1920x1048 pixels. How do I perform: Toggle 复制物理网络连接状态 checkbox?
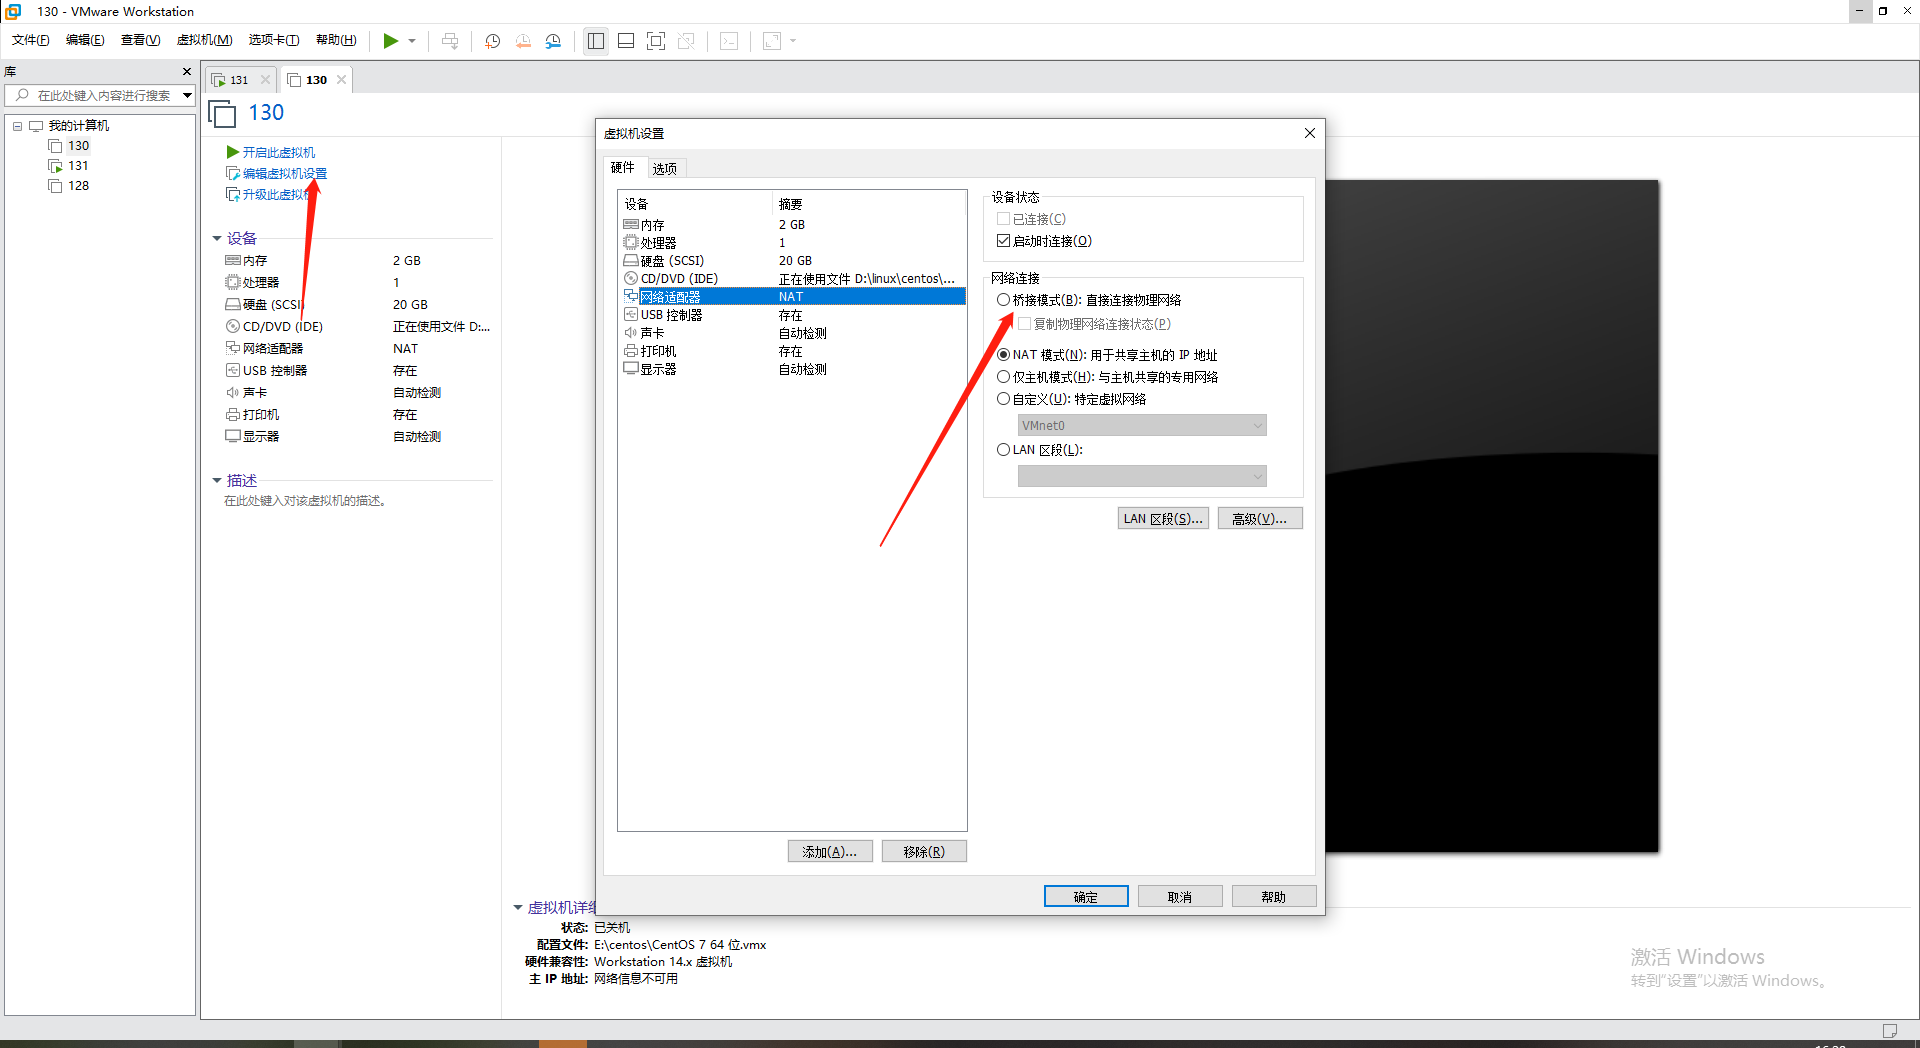pos(1024,324)
